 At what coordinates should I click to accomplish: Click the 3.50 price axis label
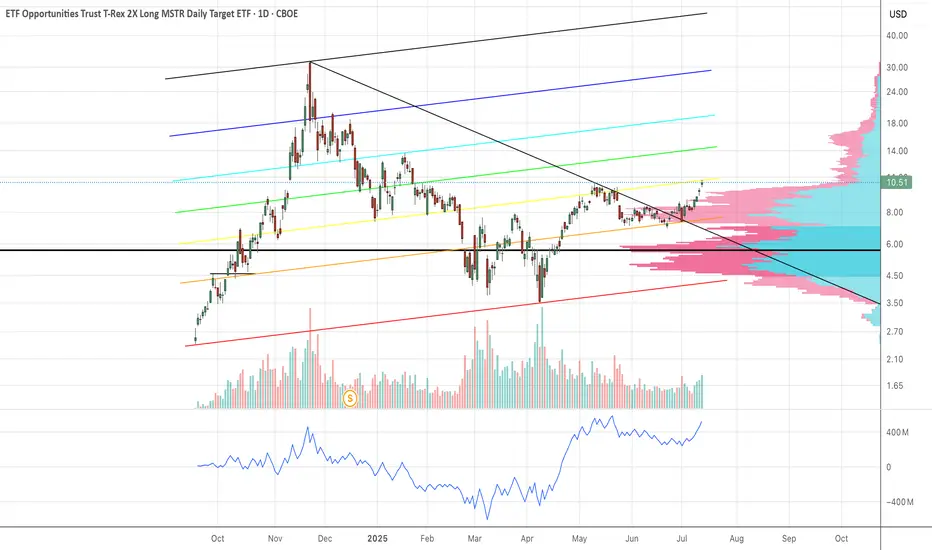(x=895, y=303)
